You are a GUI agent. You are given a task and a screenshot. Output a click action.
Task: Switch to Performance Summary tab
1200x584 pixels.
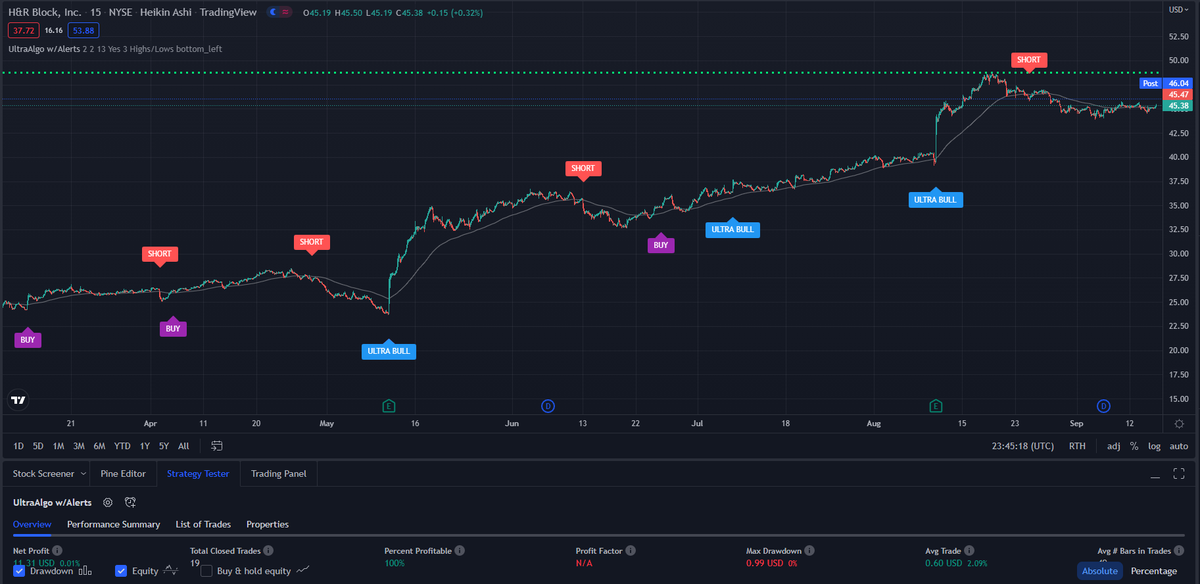tap(113, 524)
